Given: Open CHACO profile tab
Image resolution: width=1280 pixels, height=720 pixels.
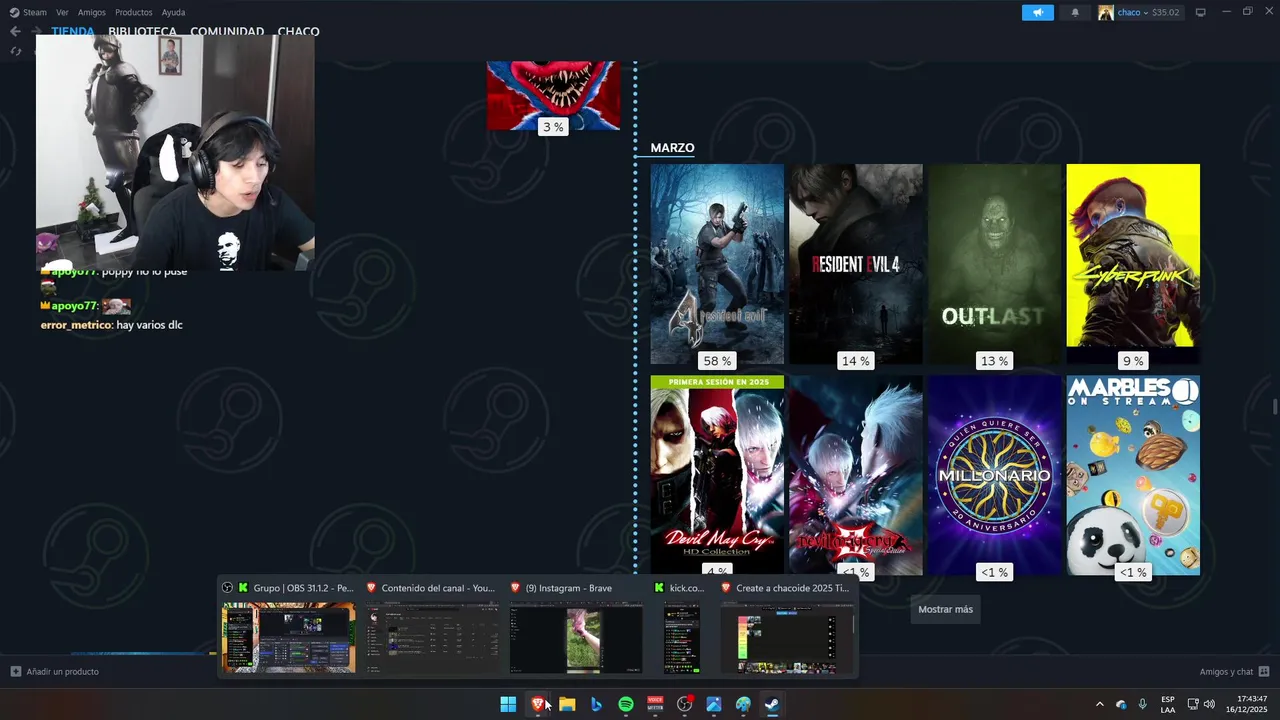Looking at the screenshot, I should click(298, 31).
